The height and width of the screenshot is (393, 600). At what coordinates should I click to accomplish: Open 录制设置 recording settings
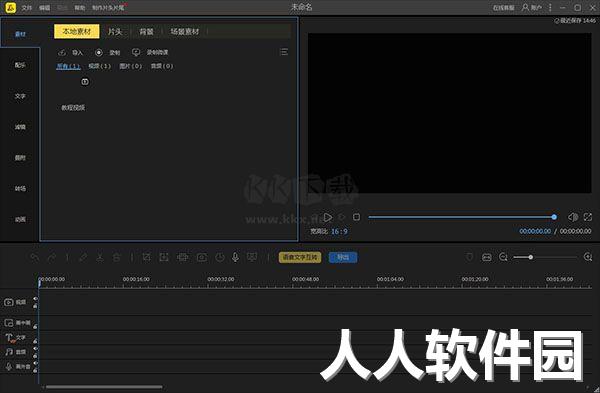150,52
